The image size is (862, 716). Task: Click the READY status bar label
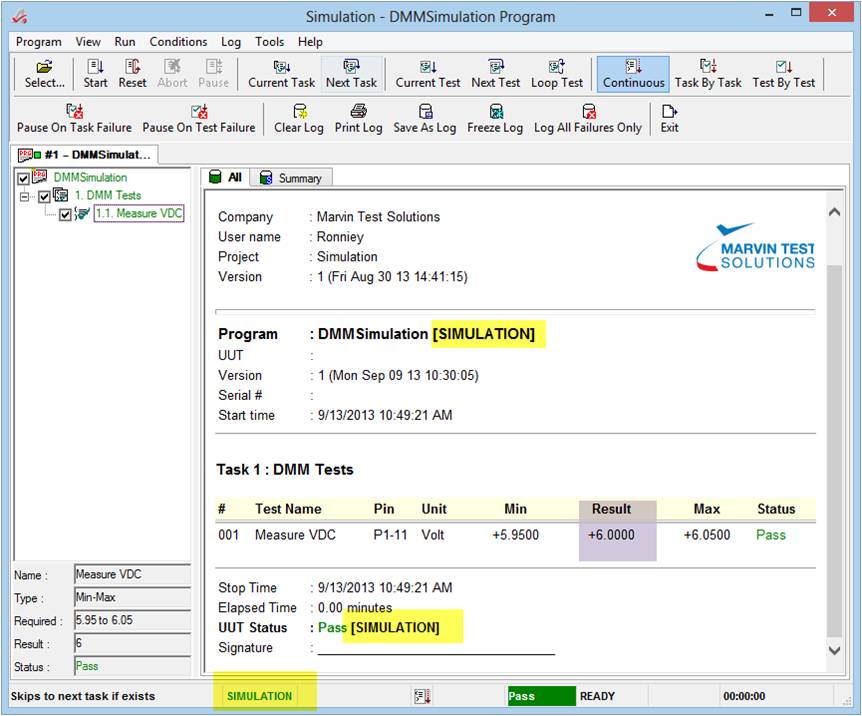pos(597,696)
